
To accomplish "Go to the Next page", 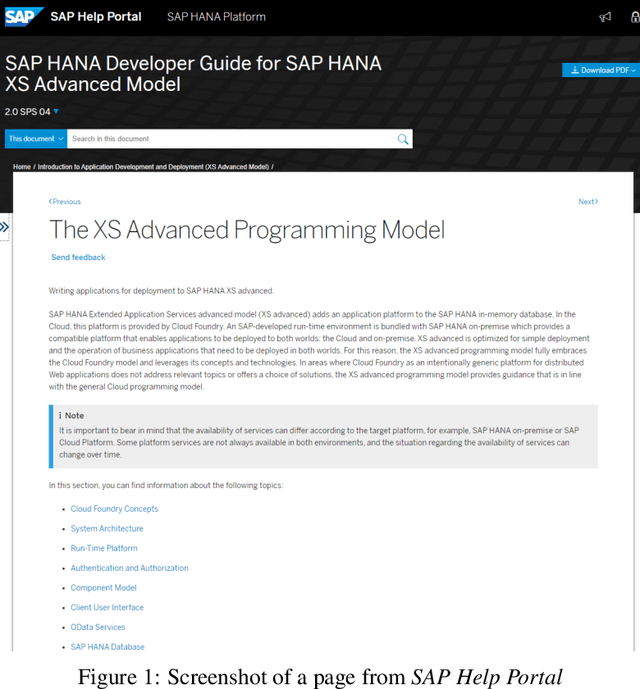I will (588, 202).
